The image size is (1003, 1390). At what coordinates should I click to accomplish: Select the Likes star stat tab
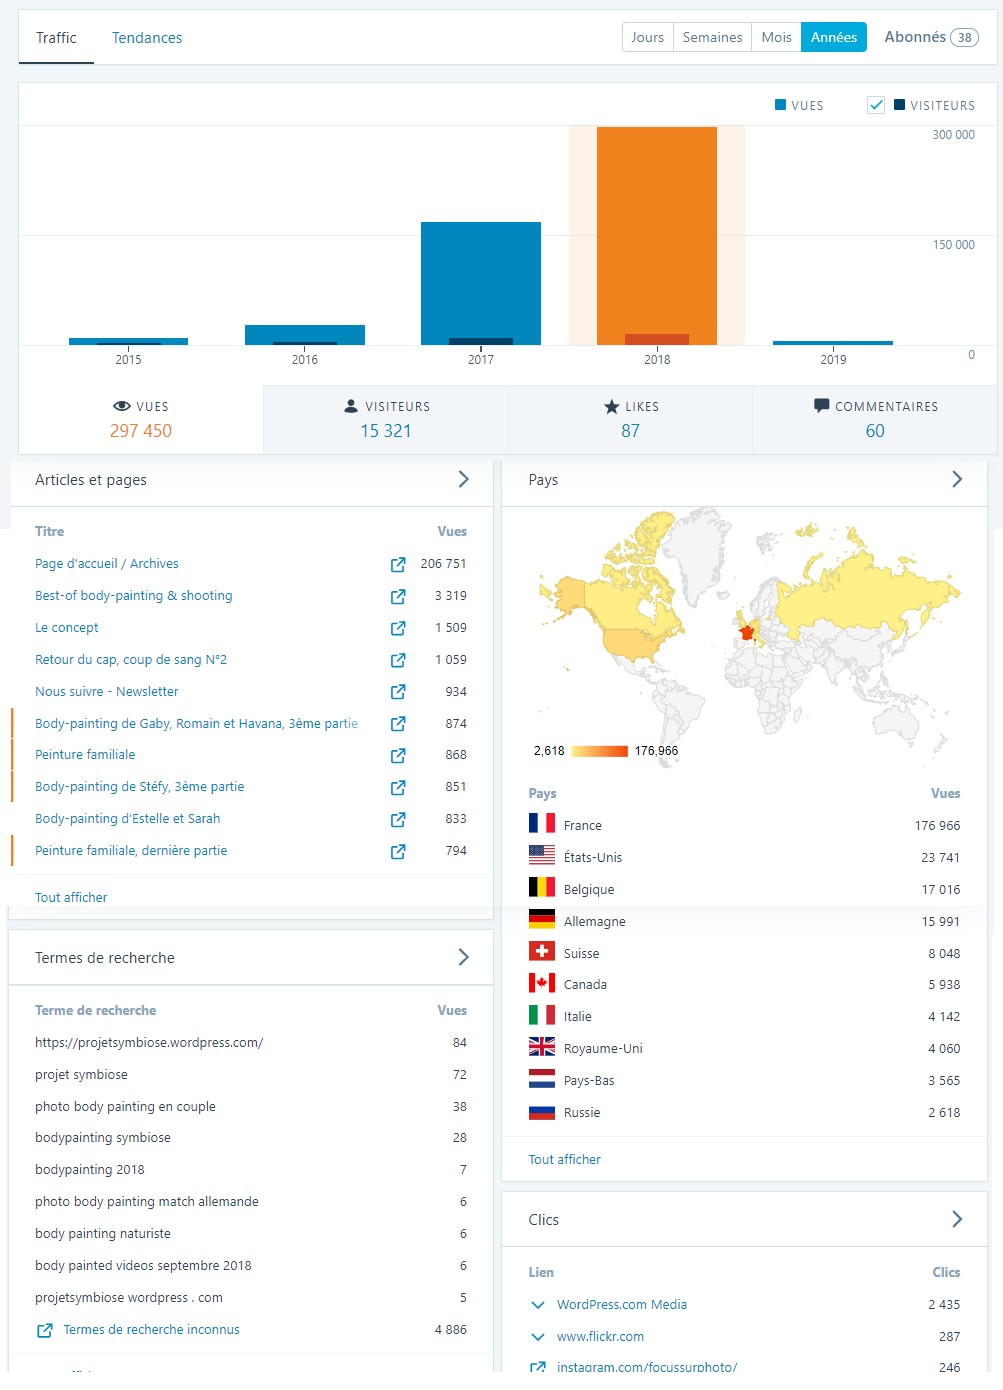point(630,420)
